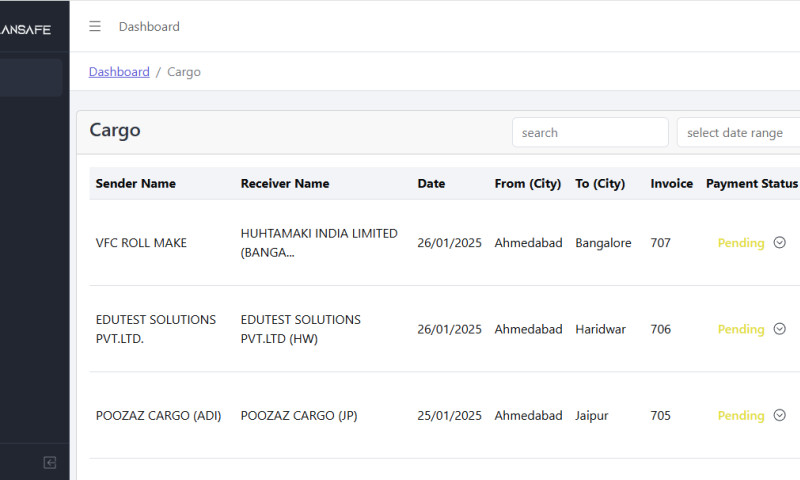Toggle sidebar with the hamburger menu icon

pyautogui.click(x=95, y=26)
